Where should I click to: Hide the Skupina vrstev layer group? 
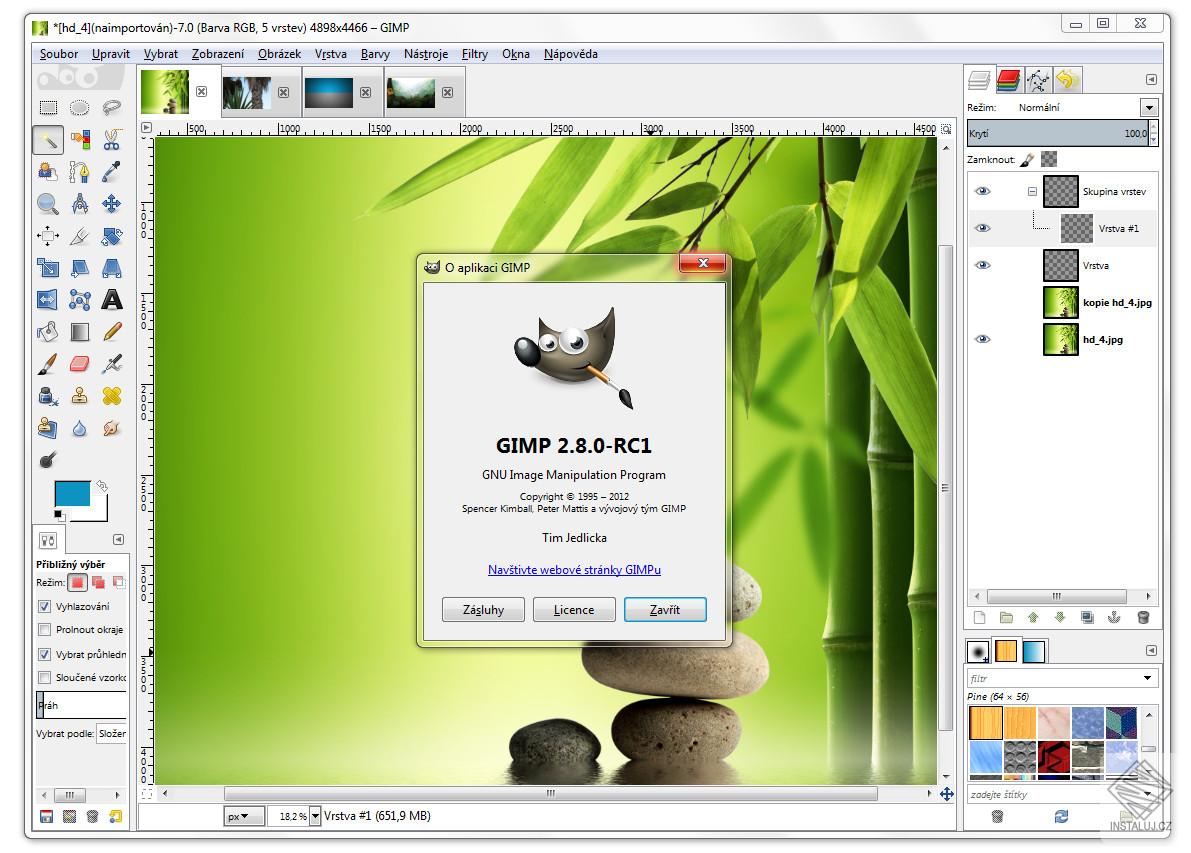(x=983, y=191)
